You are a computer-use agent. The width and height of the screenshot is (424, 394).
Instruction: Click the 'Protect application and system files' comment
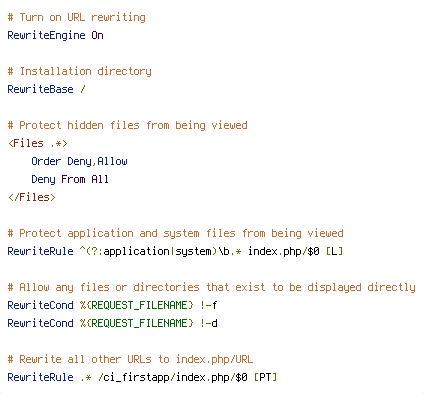[175, 233]
